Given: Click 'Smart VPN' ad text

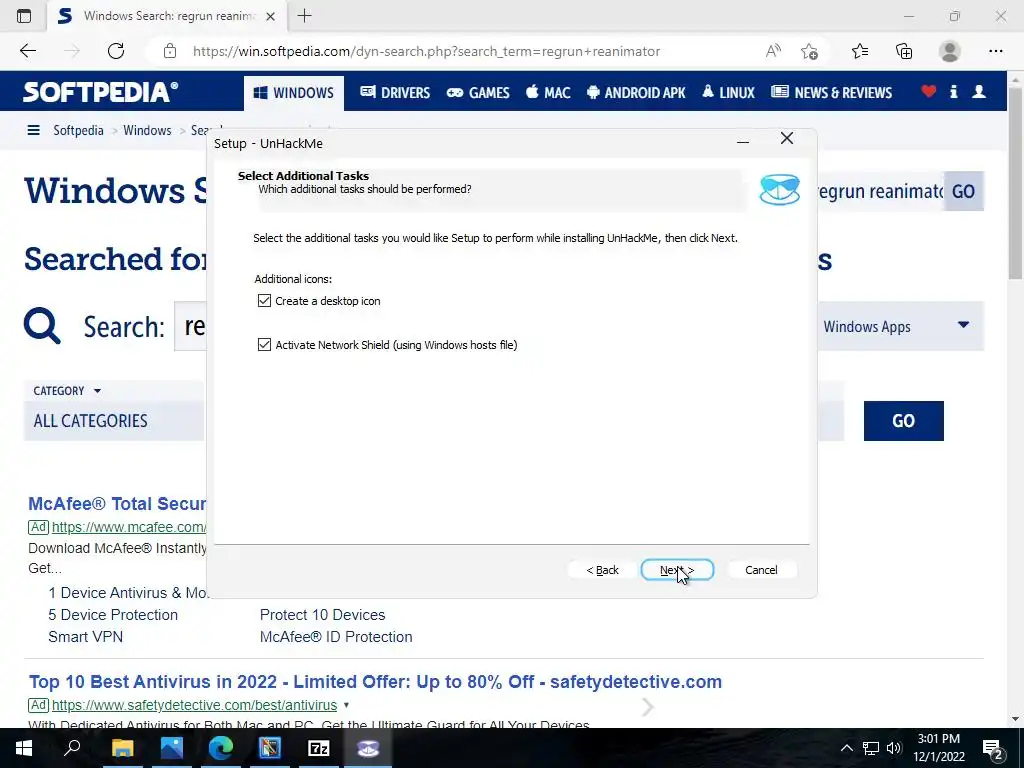Looking at the screenshot, I should [x=86, y=637].
